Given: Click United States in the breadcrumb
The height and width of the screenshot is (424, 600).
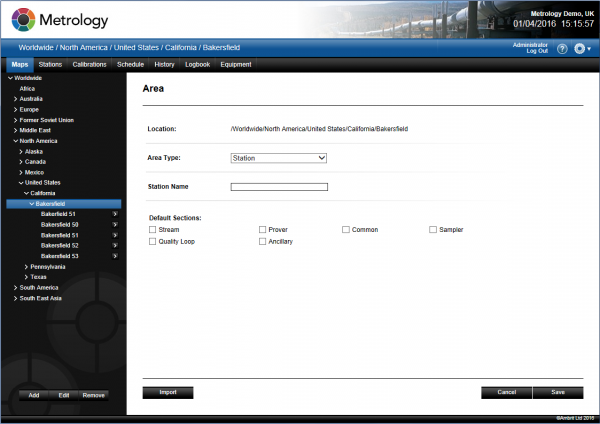Looking at the screenshot, I should click(136, 48).
